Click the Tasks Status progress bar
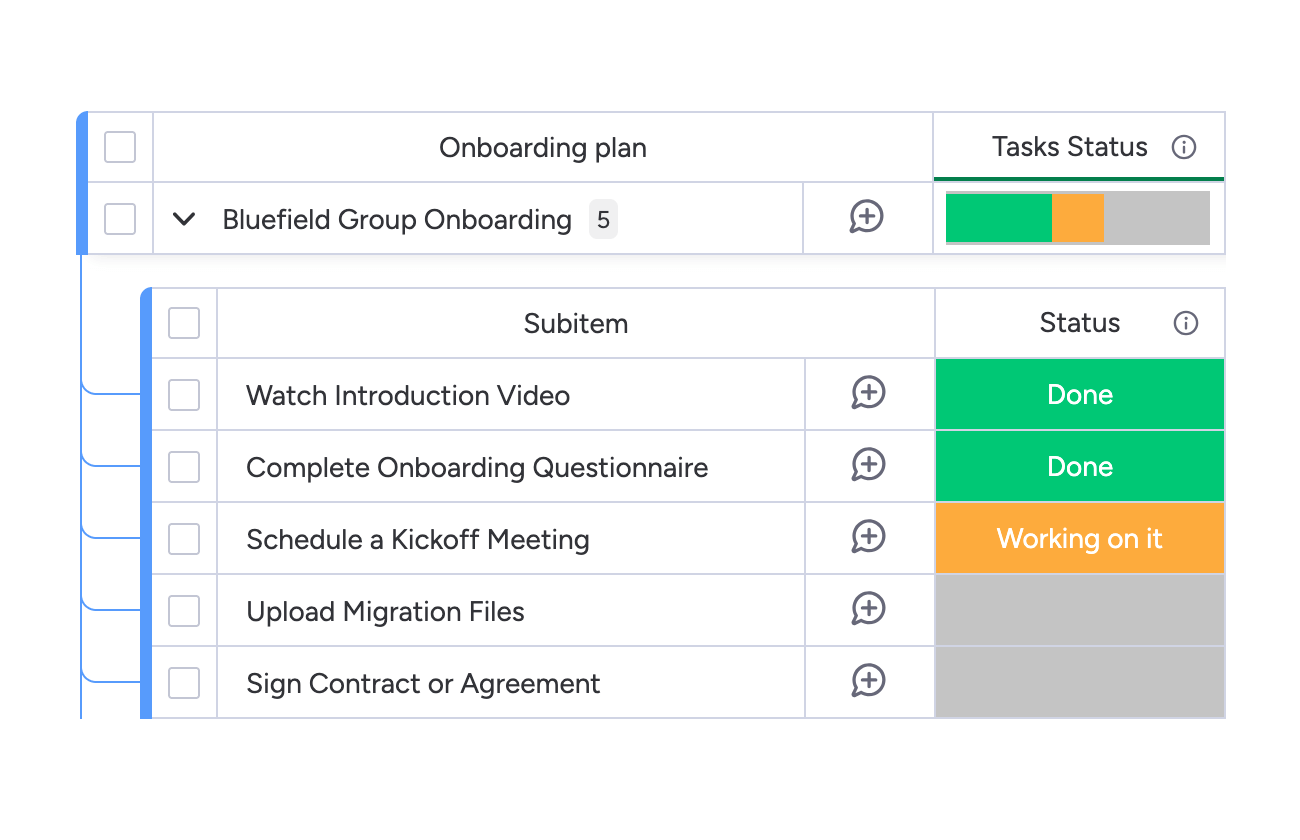Image resolution: width=1300 pixels, height=840 pixels. click(x=1078, y=218)
